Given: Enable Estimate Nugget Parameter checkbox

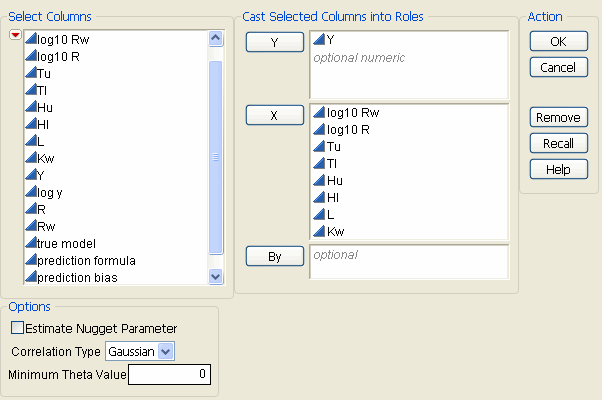Looking at the screenshot, I should 17,328.
